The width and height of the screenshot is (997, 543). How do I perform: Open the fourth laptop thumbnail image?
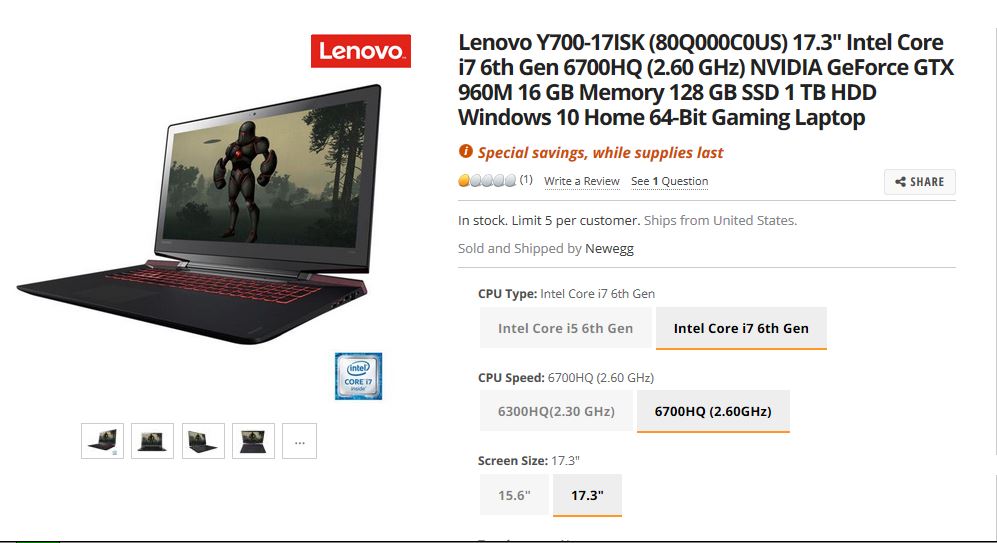(x=253, y=441)
